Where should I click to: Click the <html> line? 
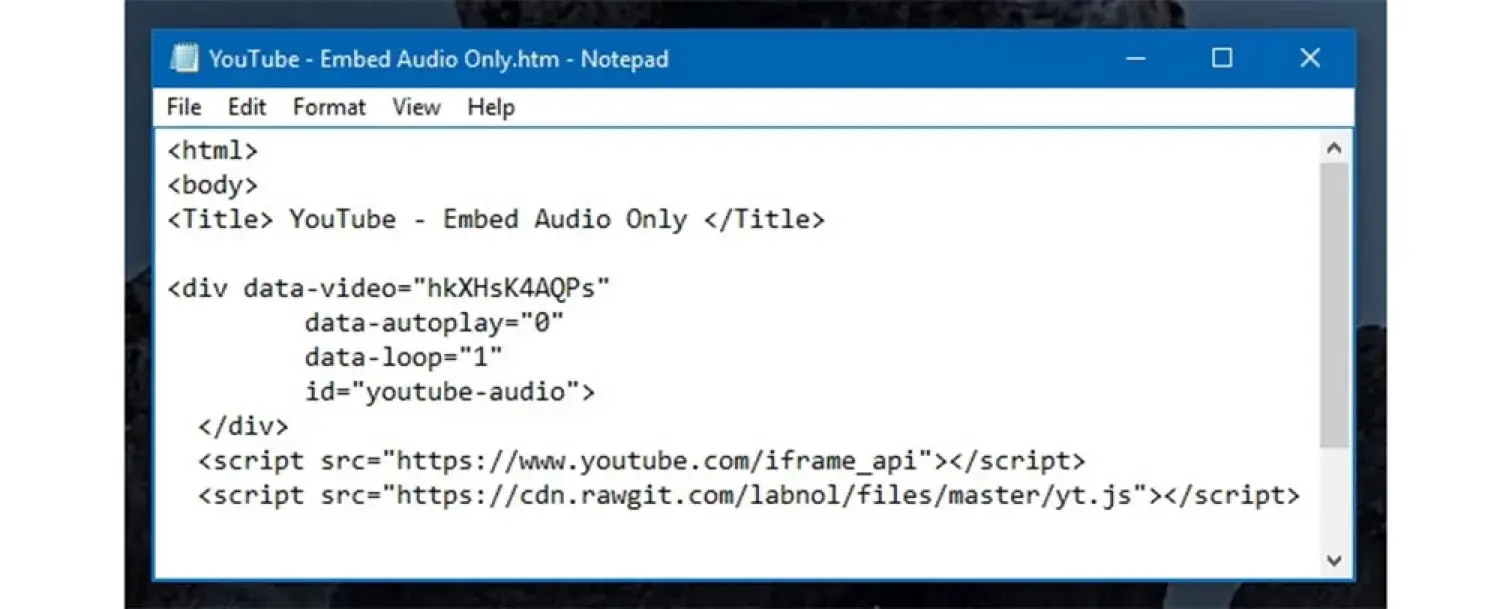tap(213, 151)
